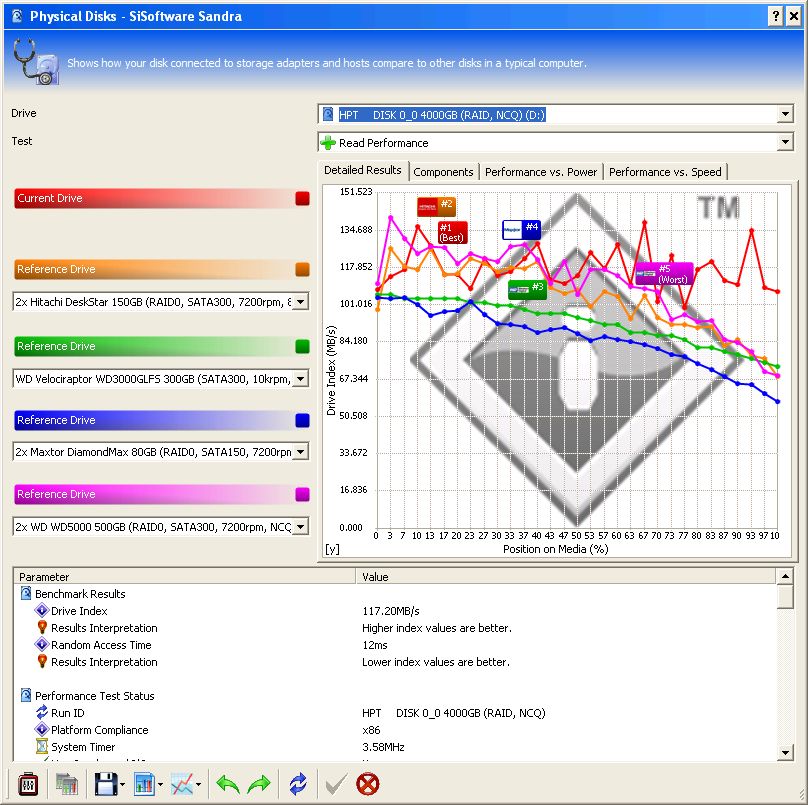Viewport: 808px width, 805px height.
Task: Select the 117.20MB/s Drive Index value
Action: [x=391, y=611]
